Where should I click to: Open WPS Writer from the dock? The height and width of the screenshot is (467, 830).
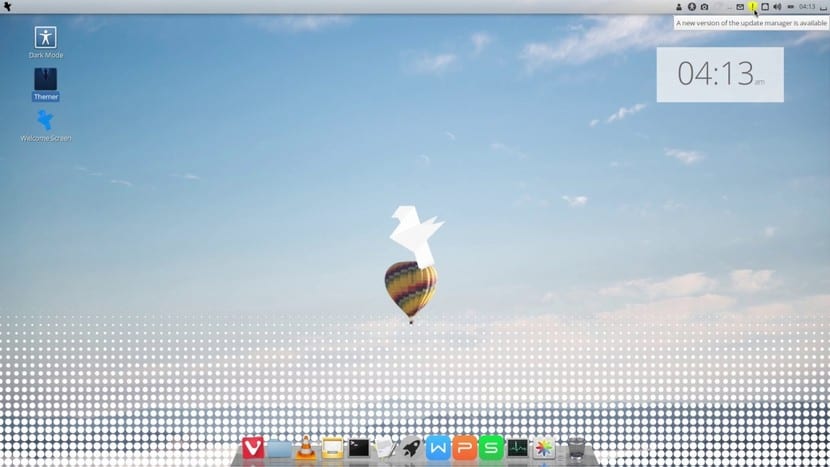coord(438,449)
